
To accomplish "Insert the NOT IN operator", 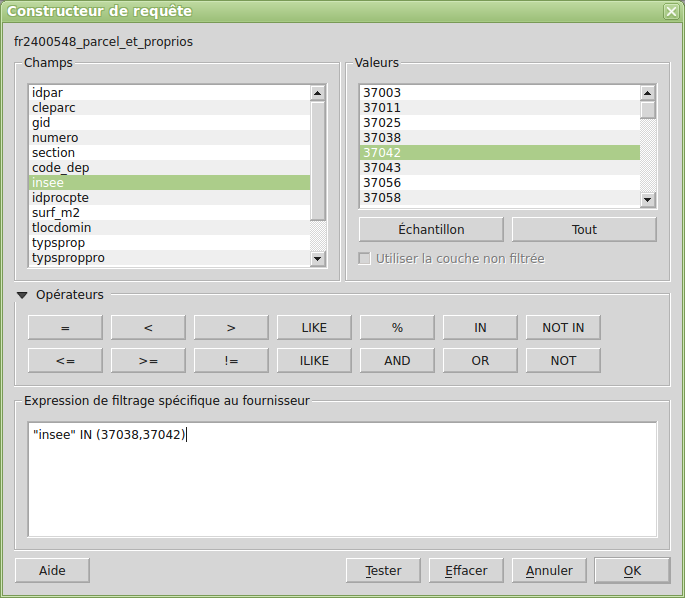I will click(563, 328).
